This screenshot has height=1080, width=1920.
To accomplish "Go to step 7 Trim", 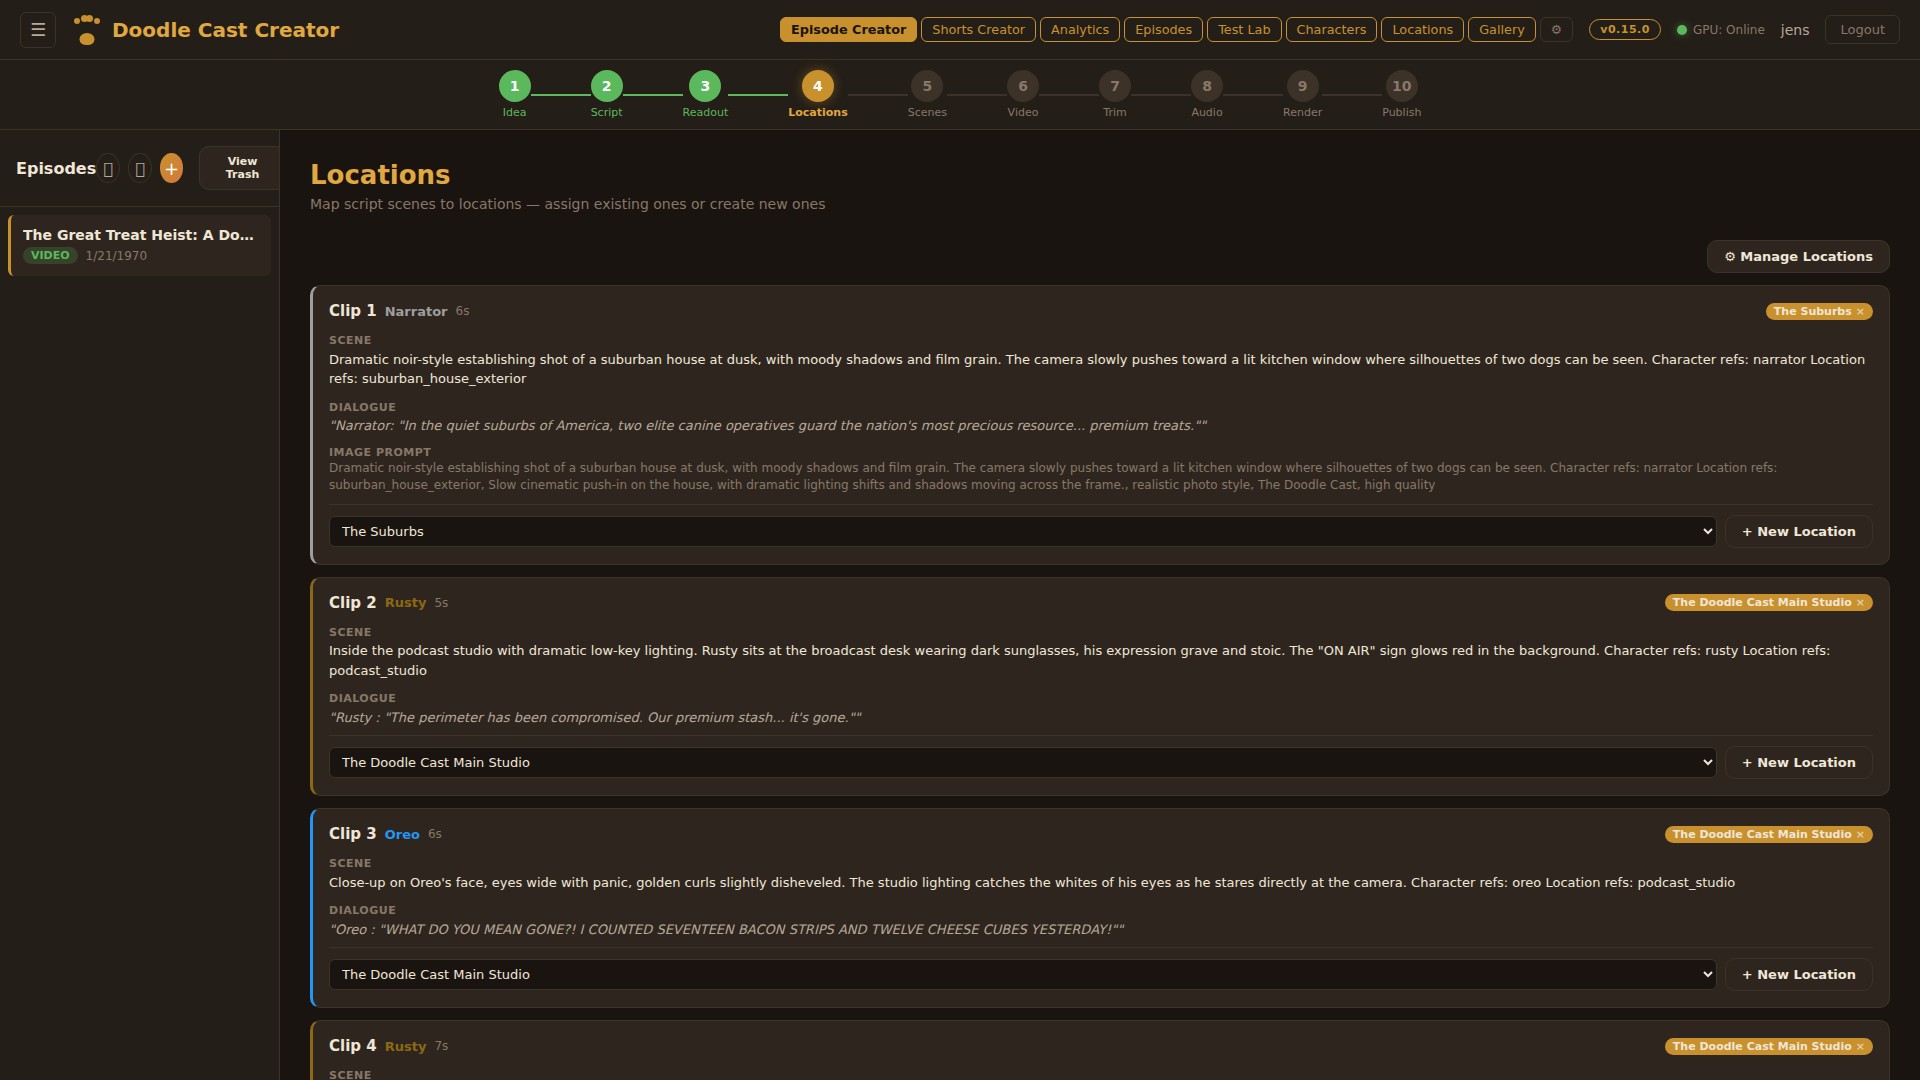I will coord(1113,84).
